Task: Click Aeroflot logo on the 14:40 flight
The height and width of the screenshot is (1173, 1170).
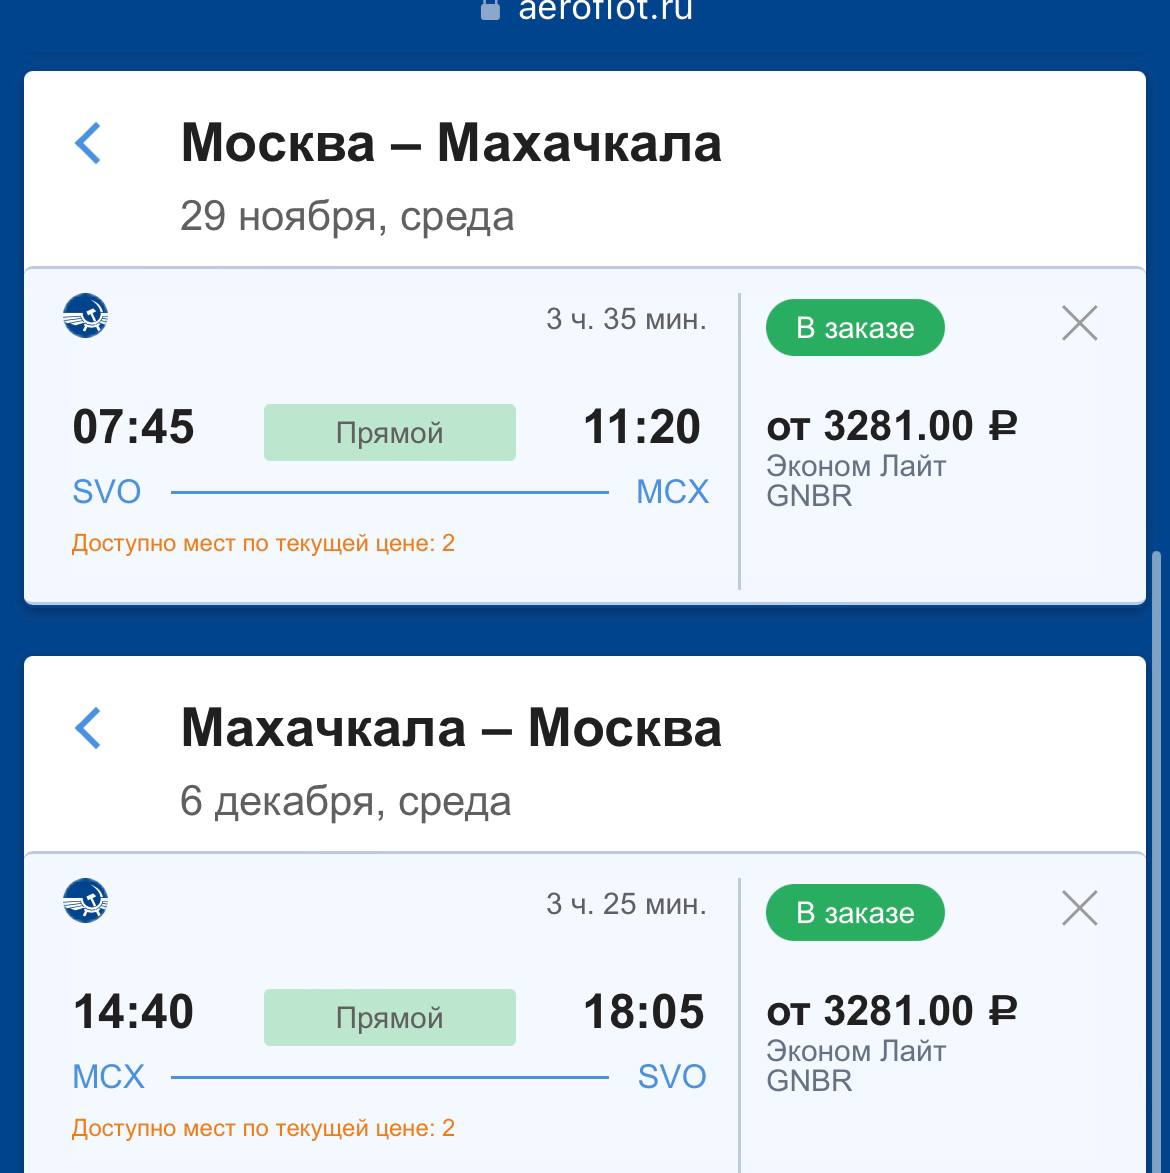Action: 85,902
